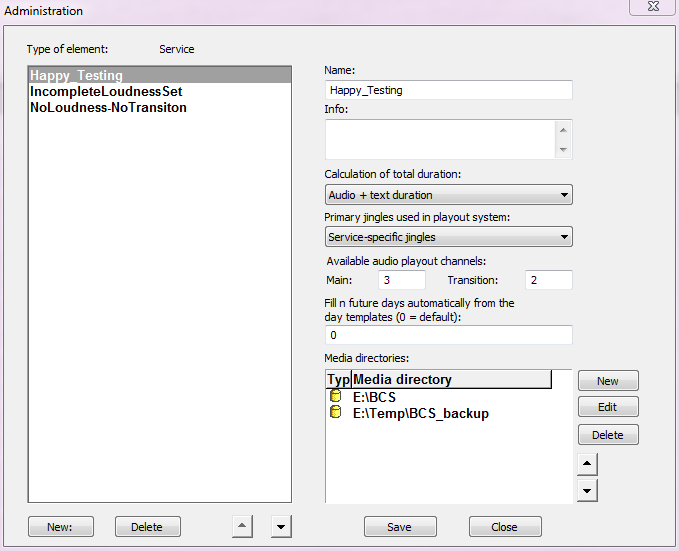Click the database icon beside E:\BCS
679x551 pixels.
tap(335, 397)
